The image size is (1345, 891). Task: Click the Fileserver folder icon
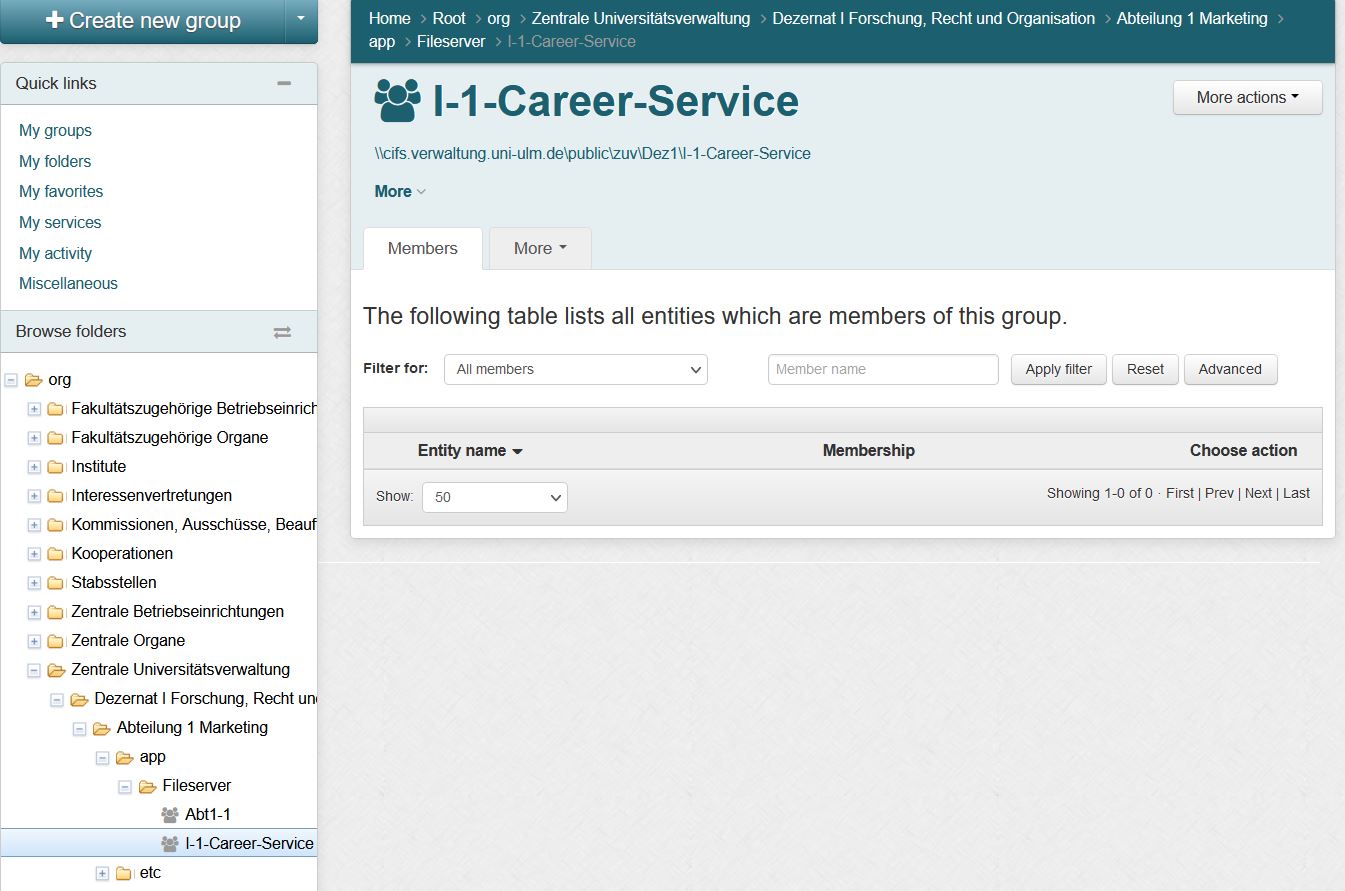(x=147, y=786)
